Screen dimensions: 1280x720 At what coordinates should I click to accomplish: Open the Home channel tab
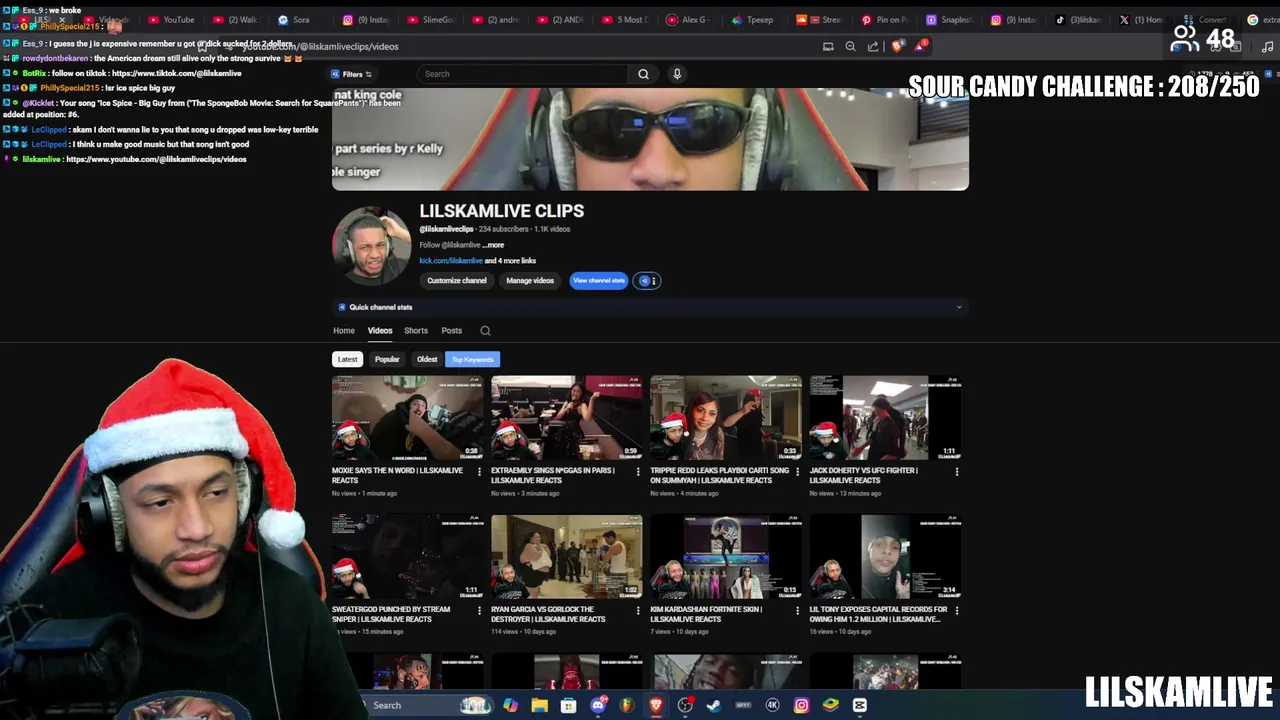click(344, 331)
